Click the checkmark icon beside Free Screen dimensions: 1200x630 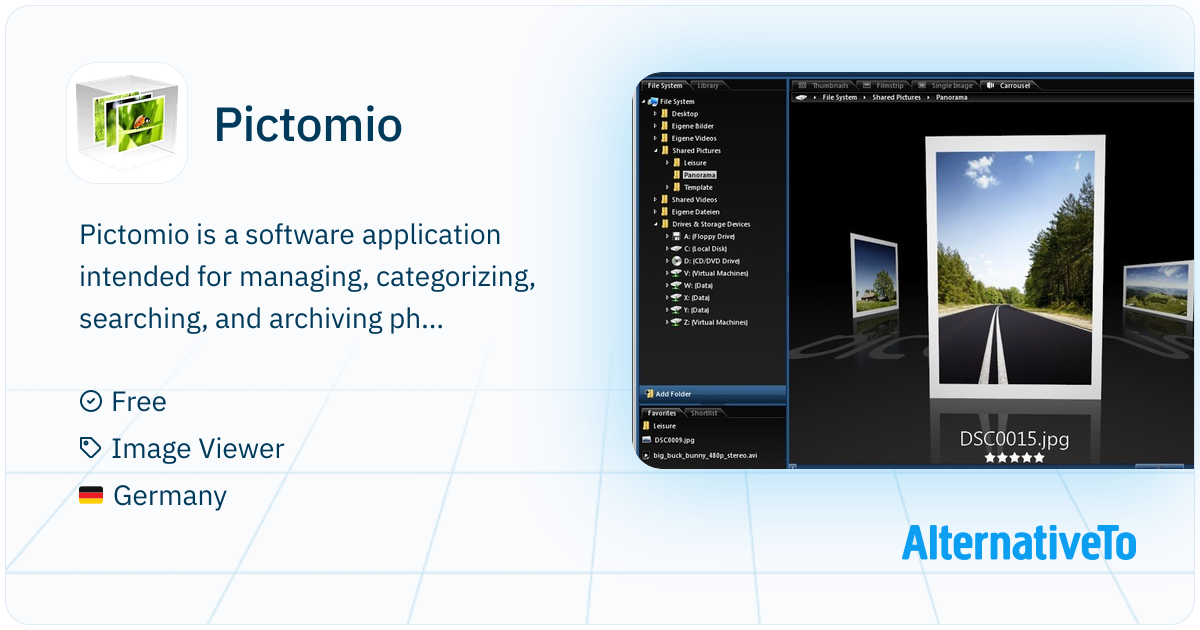[x=91, y=401]
